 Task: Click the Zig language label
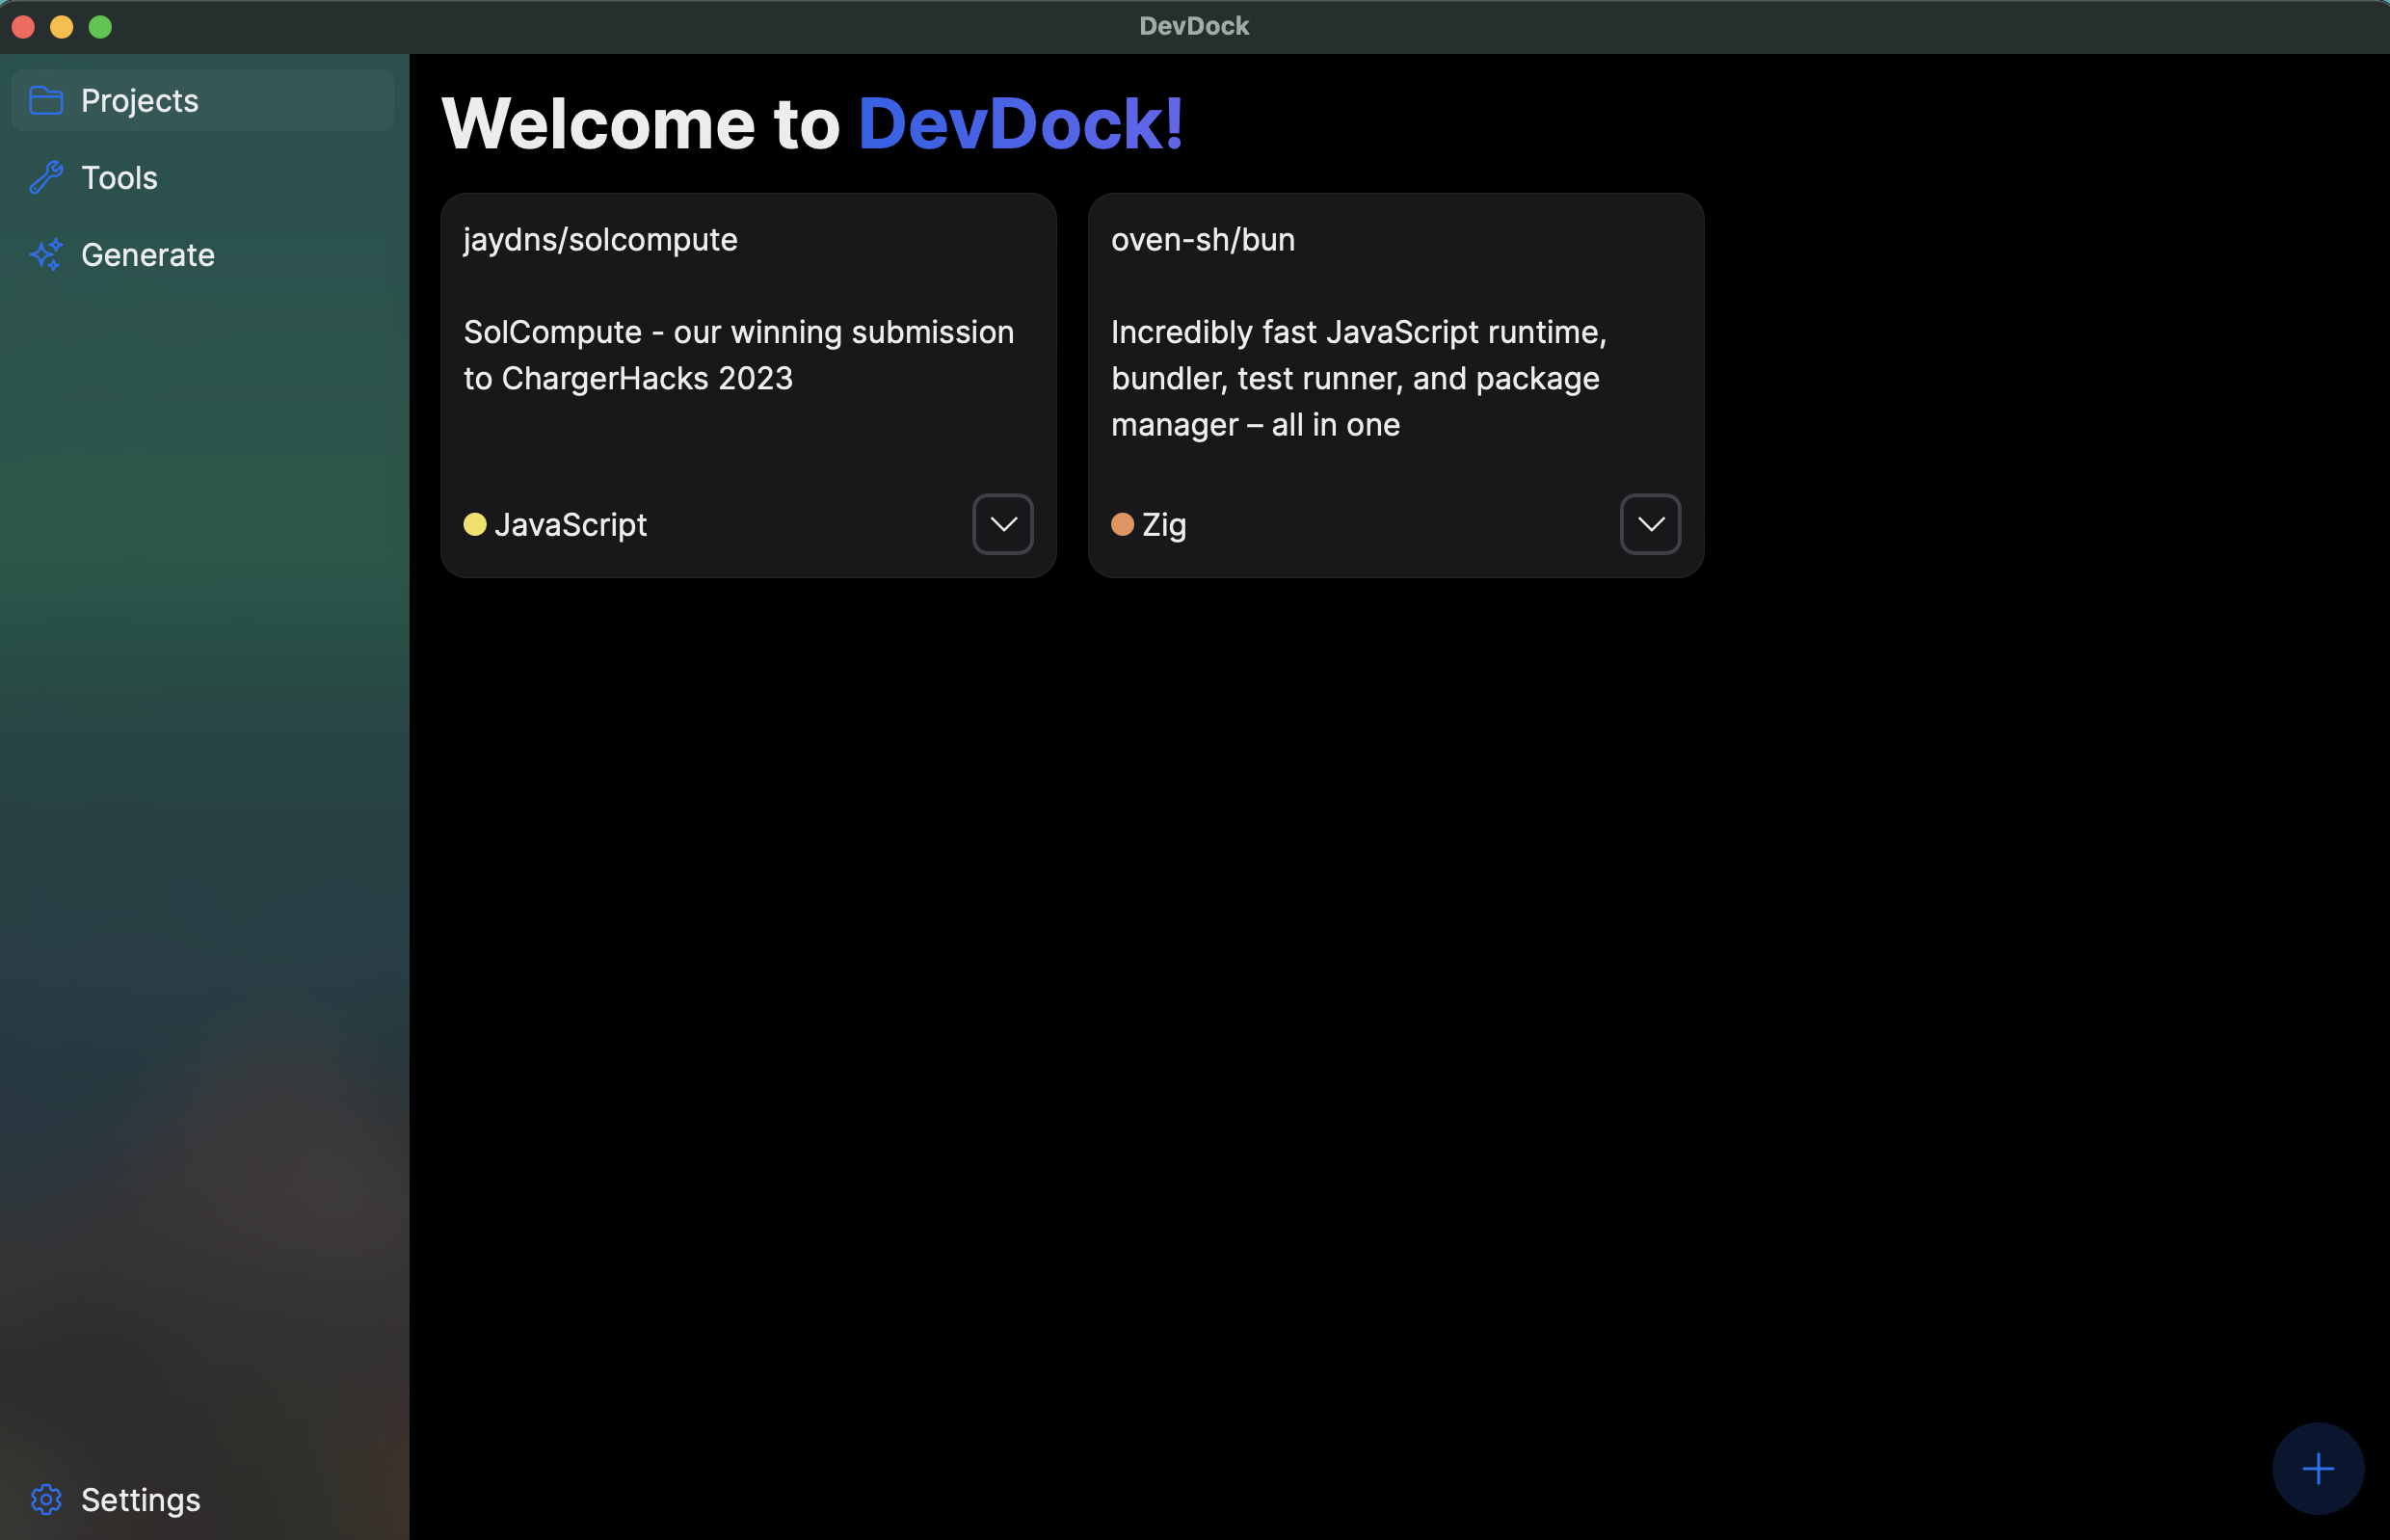click(1164, 525)
